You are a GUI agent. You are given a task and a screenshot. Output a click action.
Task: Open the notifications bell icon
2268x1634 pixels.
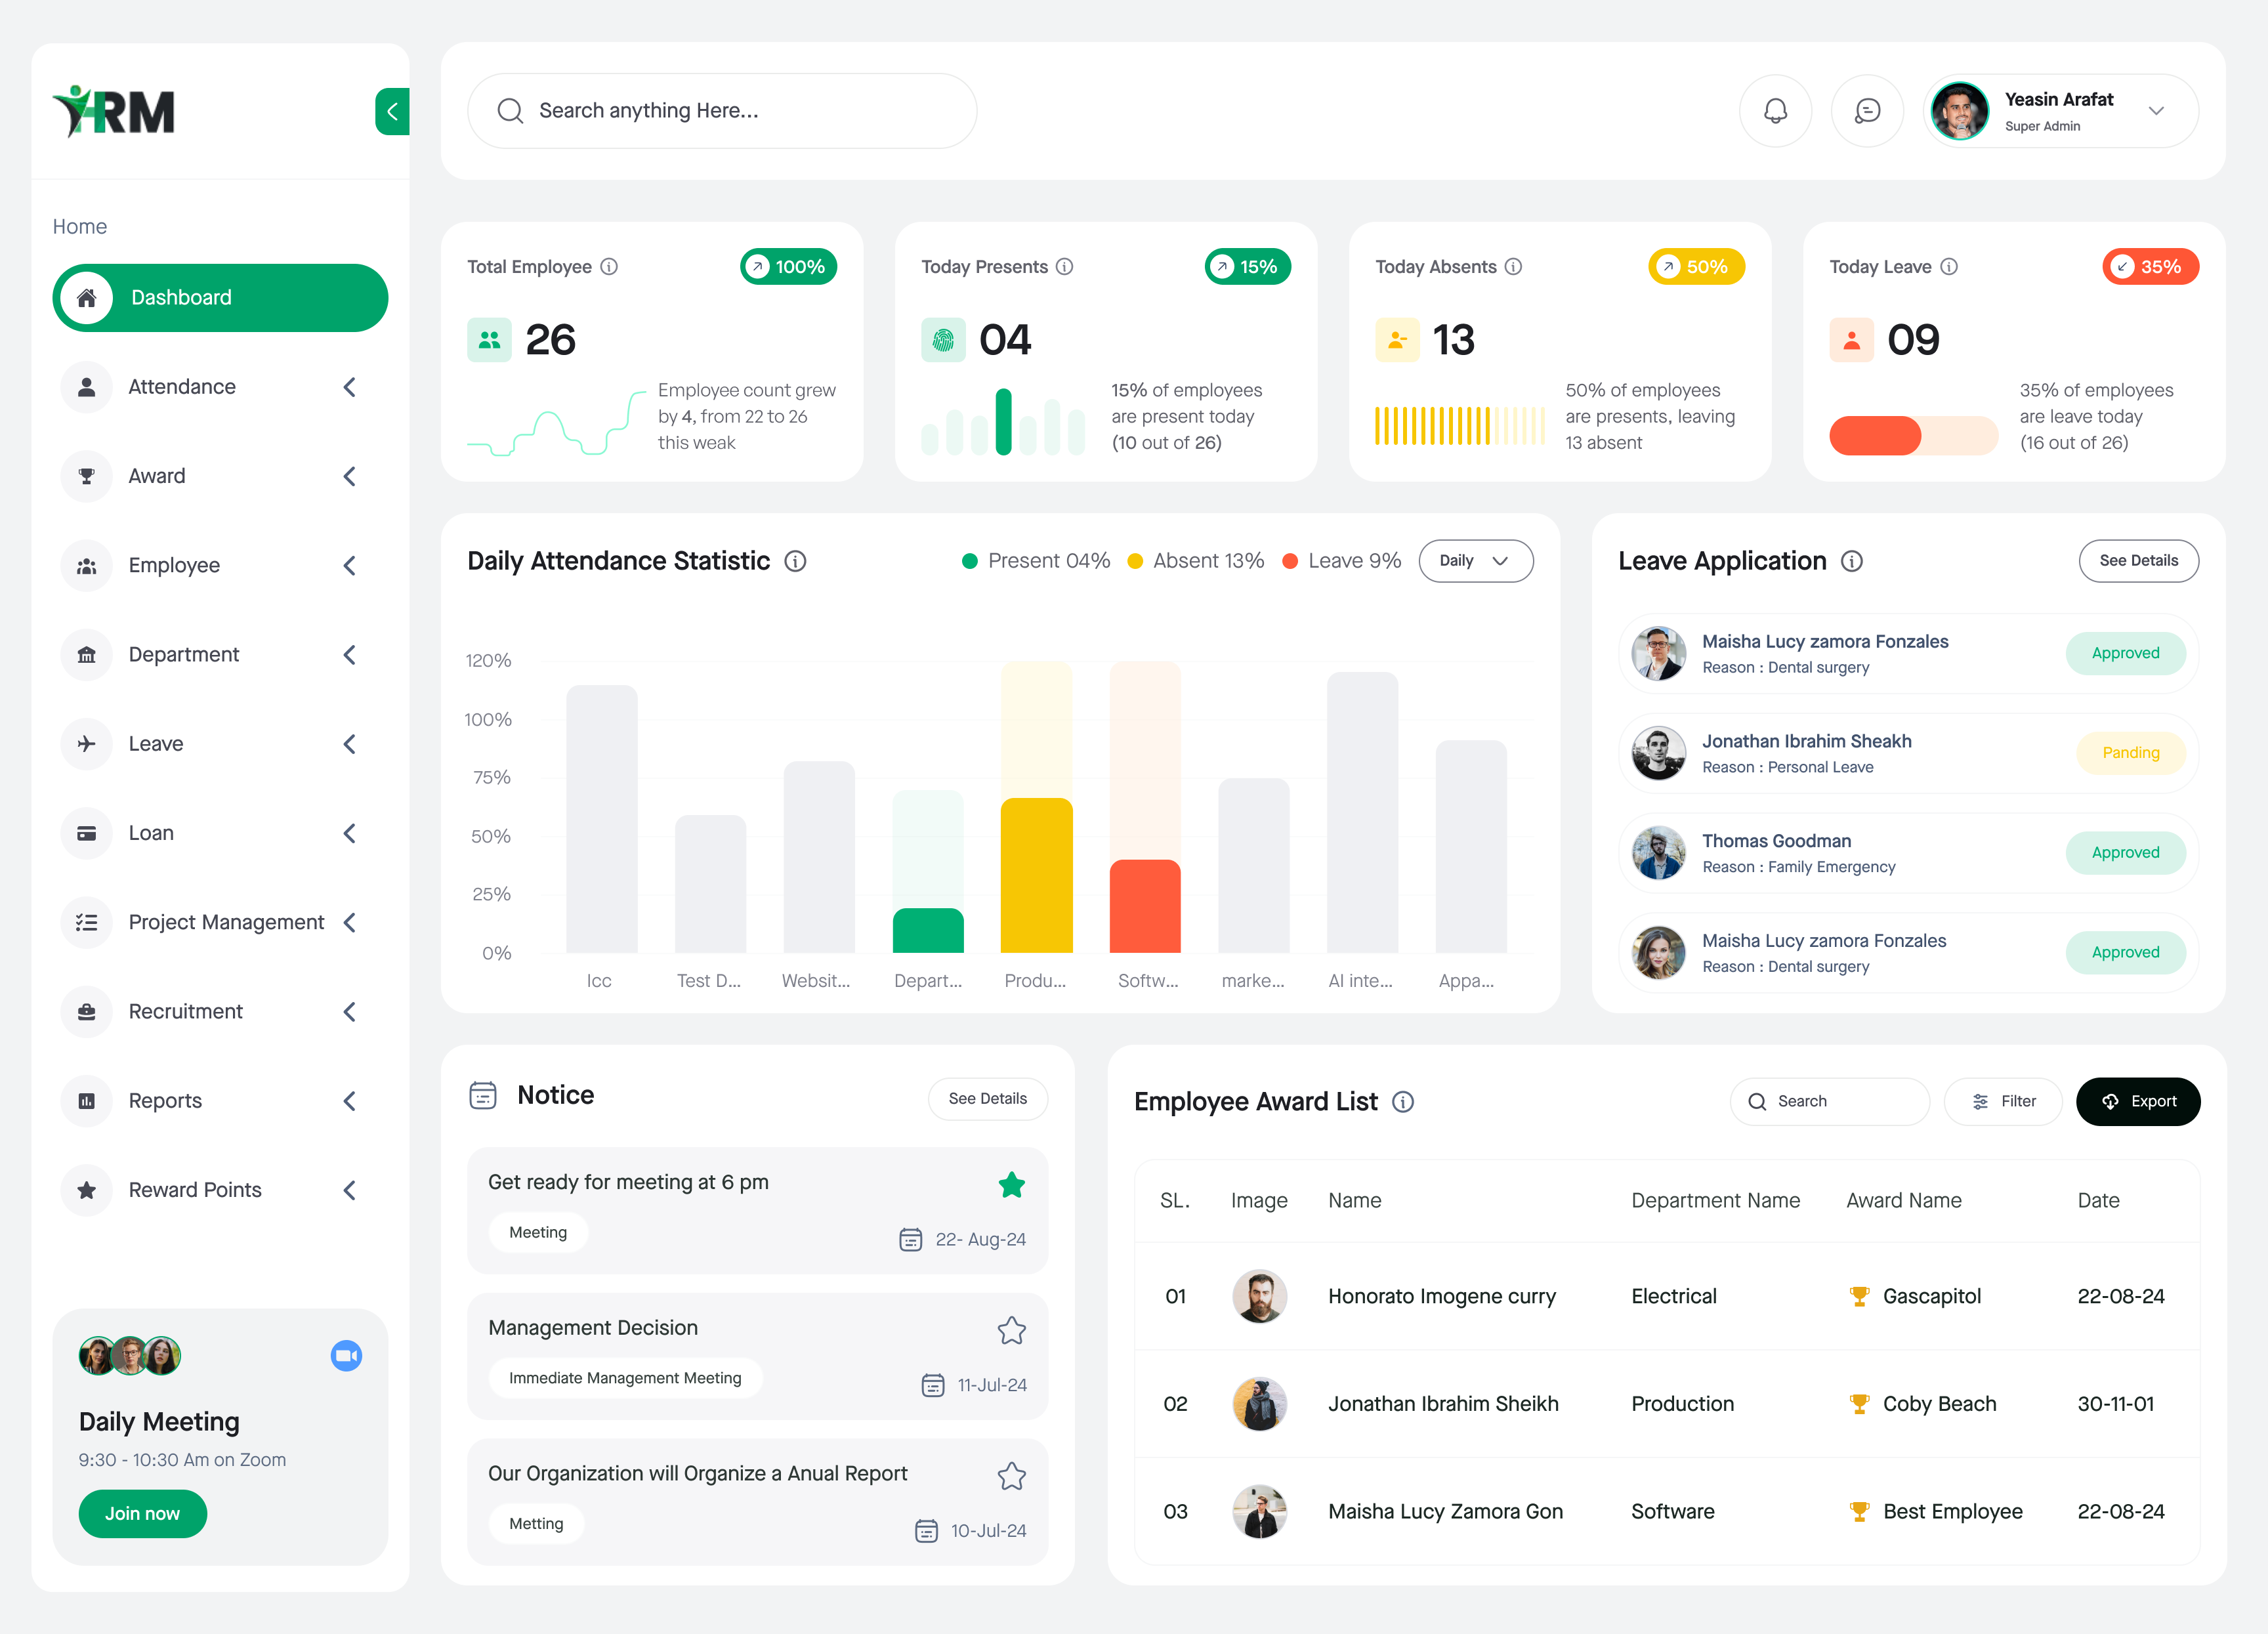[x=1776, y=111]
